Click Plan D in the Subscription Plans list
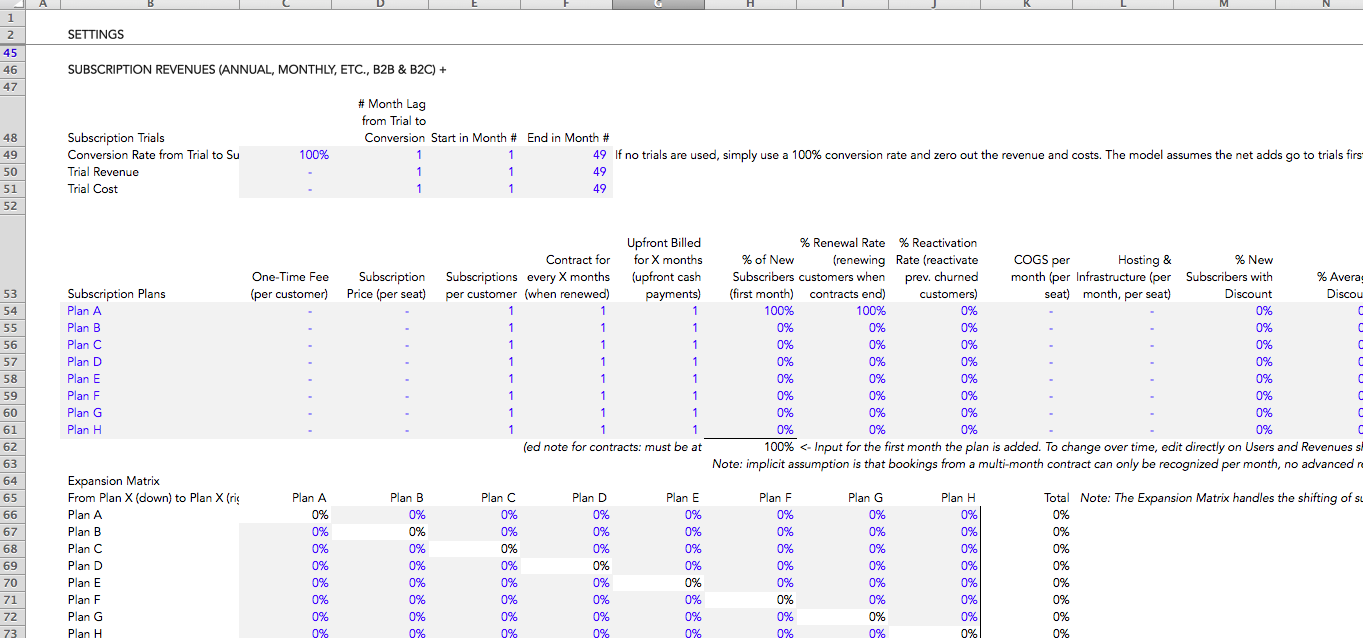Image resolution: width=1363 pixels, height=638 pixels. 84,362
